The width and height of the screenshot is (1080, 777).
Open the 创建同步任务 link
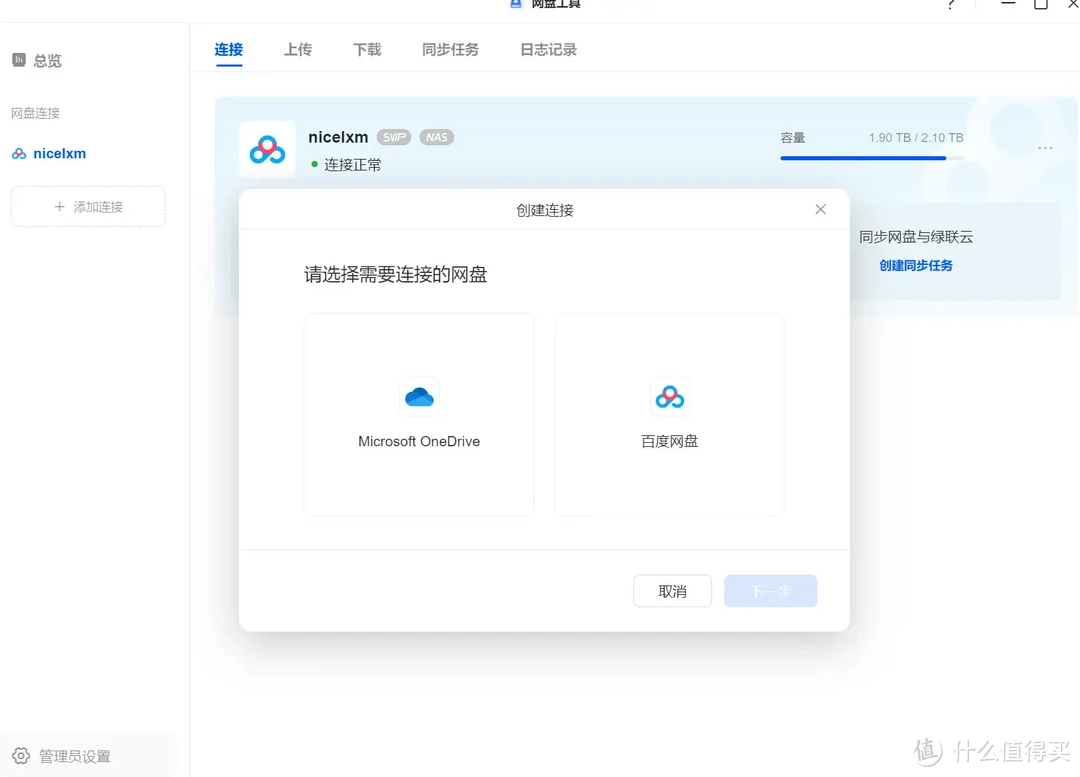(915, 265)
